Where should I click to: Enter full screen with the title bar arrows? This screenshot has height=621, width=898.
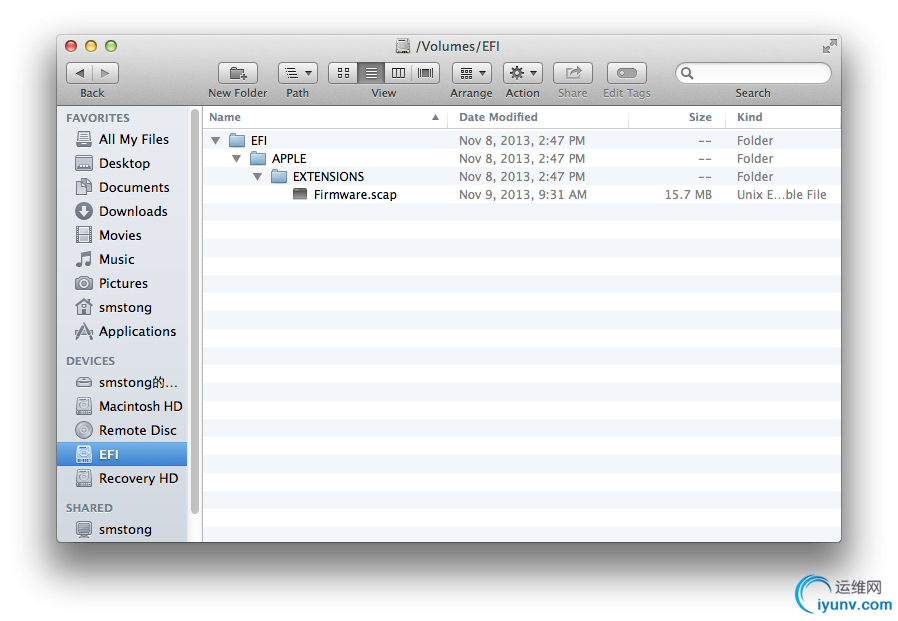click(829, 46)
